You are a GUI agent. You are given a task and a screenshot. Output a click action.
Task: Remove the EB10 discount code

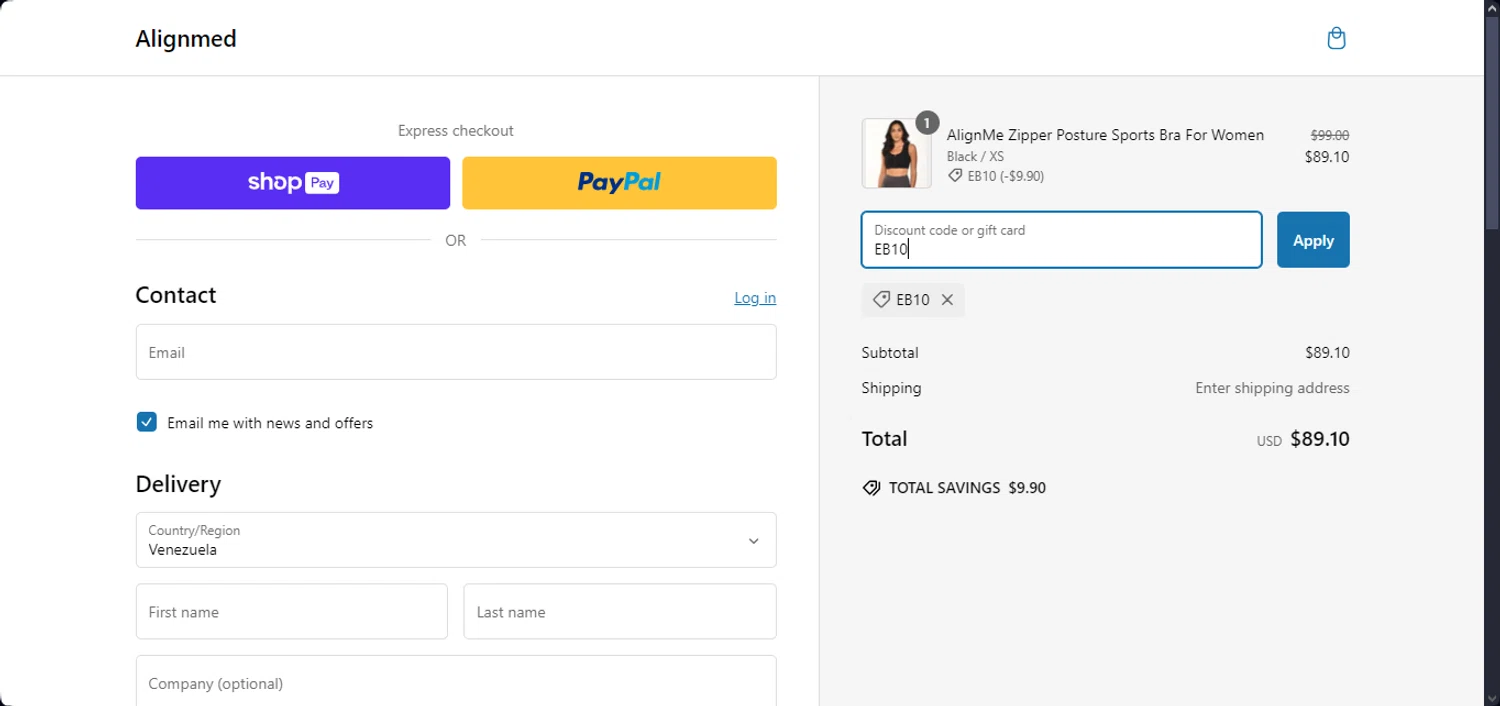coord(947,300)
